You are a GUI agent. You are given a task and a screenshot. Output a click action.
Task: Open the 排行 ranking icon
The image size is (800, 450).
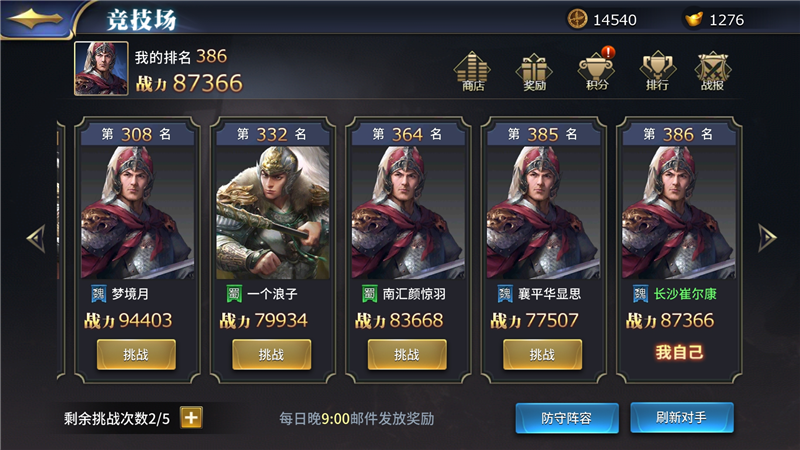(x=658, y=71)
